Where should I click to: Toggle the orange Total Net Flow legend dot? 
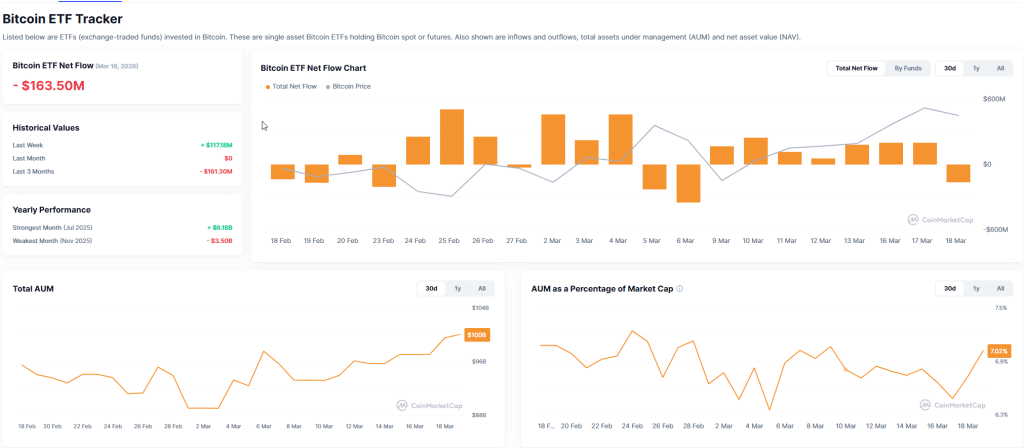[x=267, y=87]
